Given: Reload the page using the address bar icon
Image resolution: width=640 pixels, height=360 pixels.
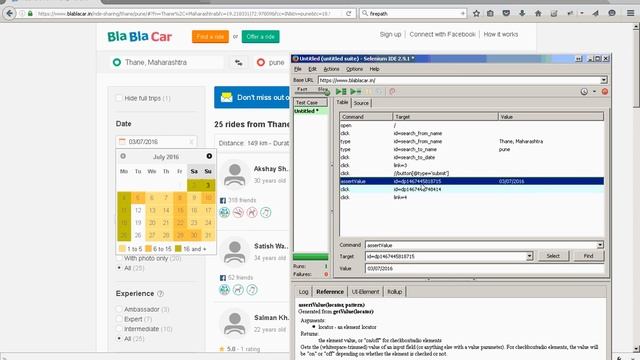Looking at the screenshot, I should (349, 13).
